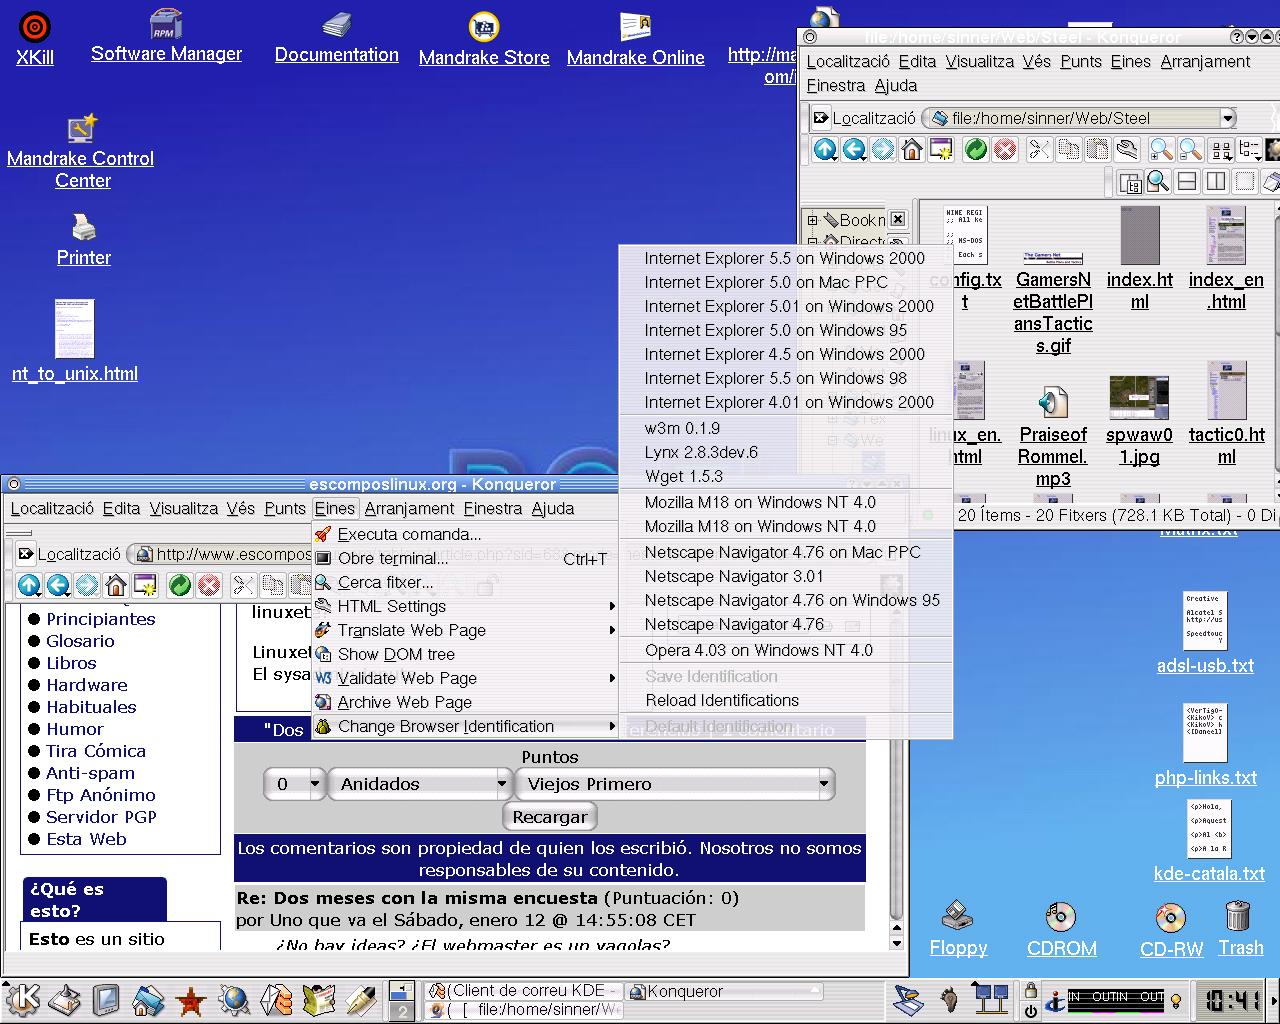Click Cut scissors icon in Steel Konqueror toolbar
Image resolution: width=1280 pixels, height=1024 pixels.
click(1039, 150)
